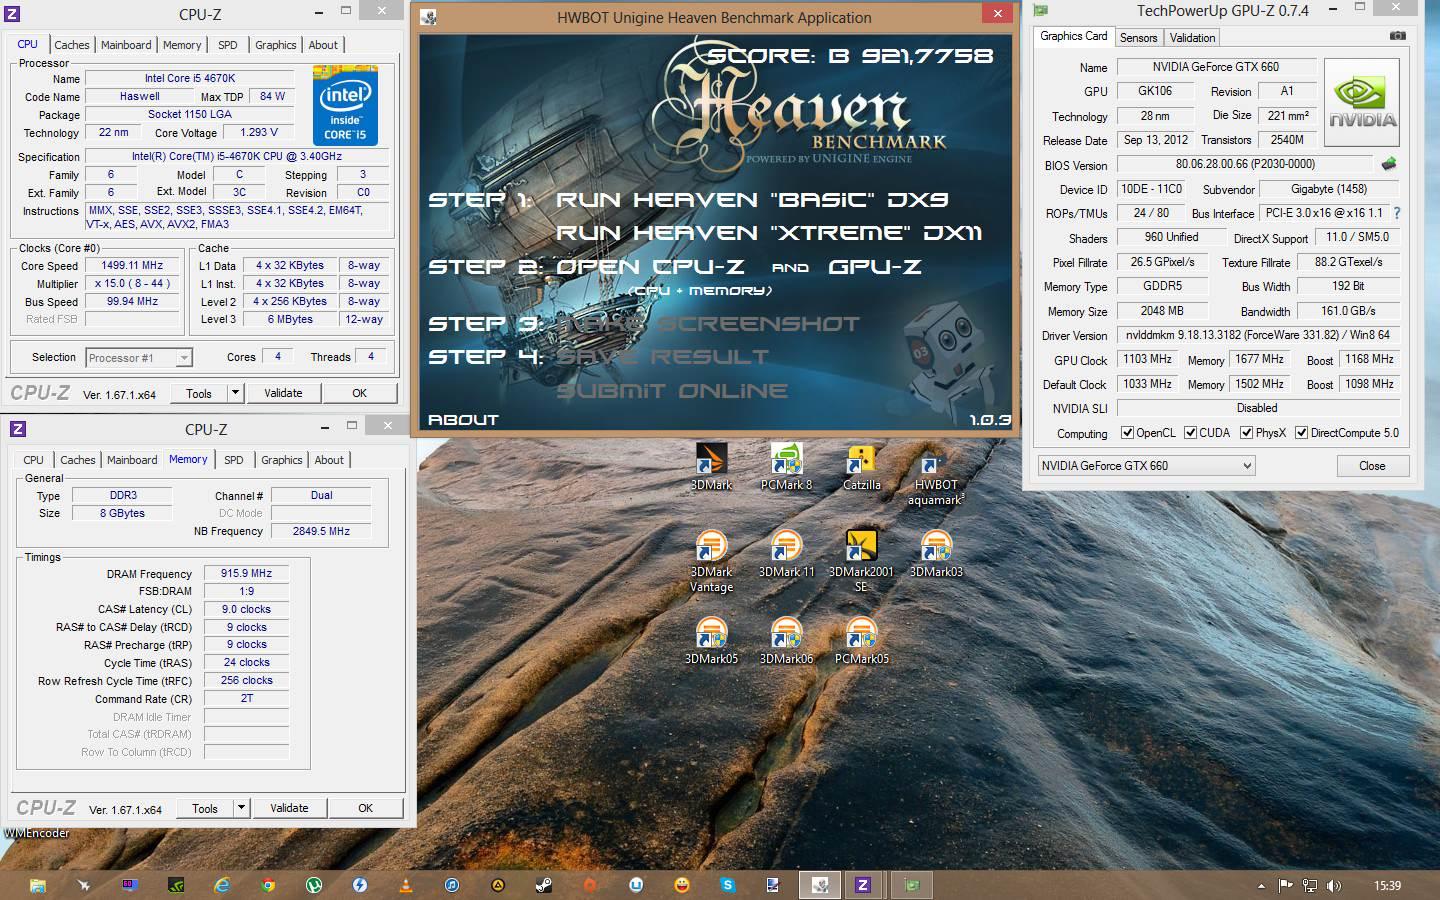Click Take Screenshot in Heaven app
The height and width of the screenshot is (900, 1440).
[707, 323]
